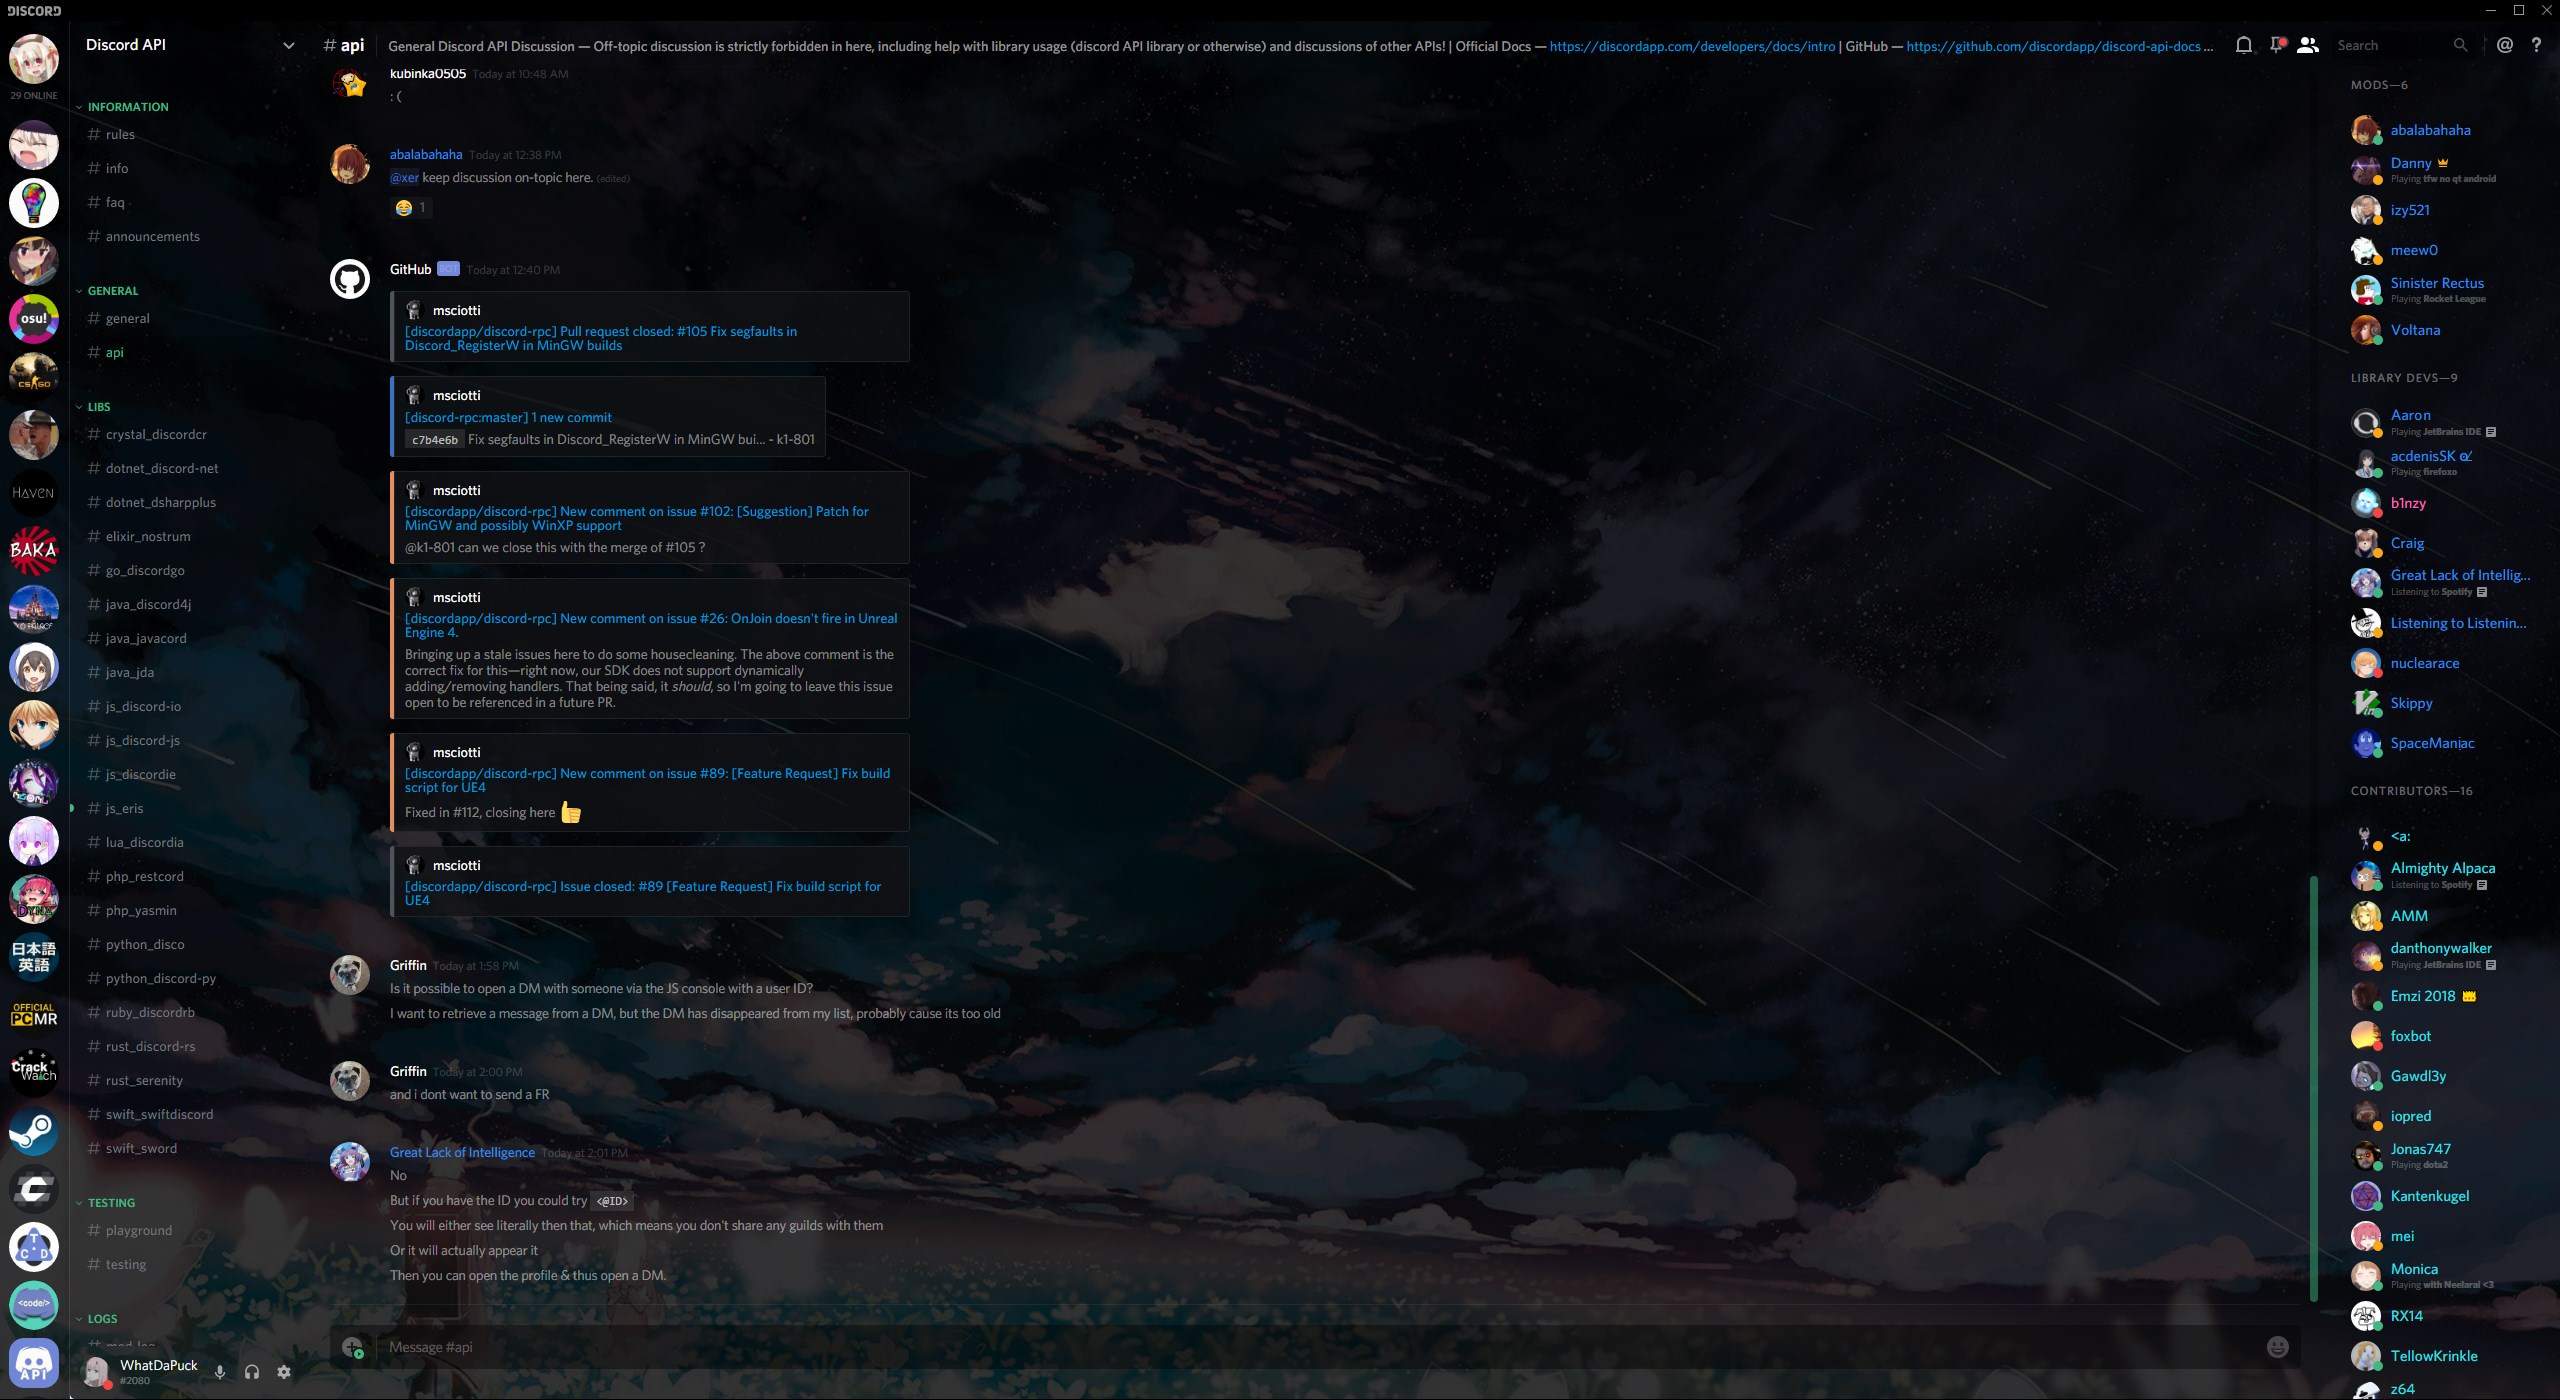Click Great Lack of Intelligence message author
This screenshot has width=2560, height=1400.
point(462,1152)
